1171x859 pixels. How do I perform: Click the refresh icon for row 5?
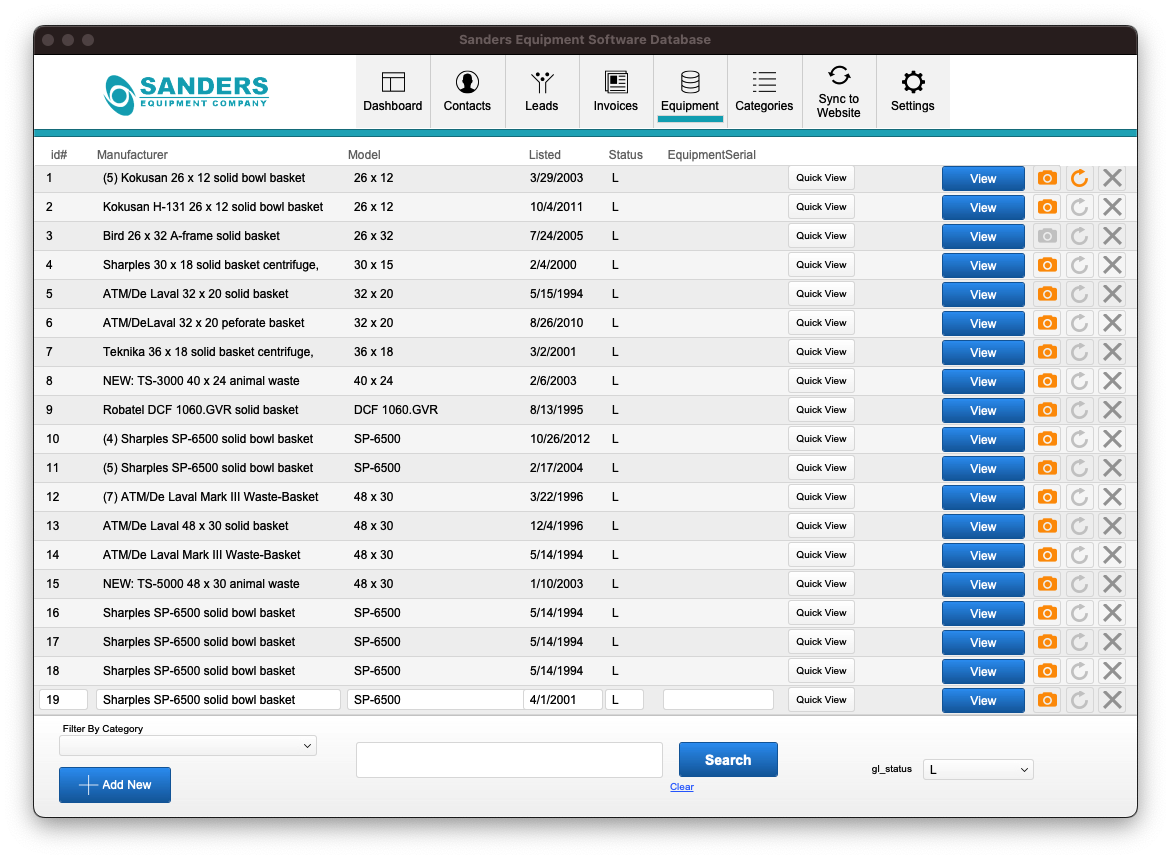1079,294
